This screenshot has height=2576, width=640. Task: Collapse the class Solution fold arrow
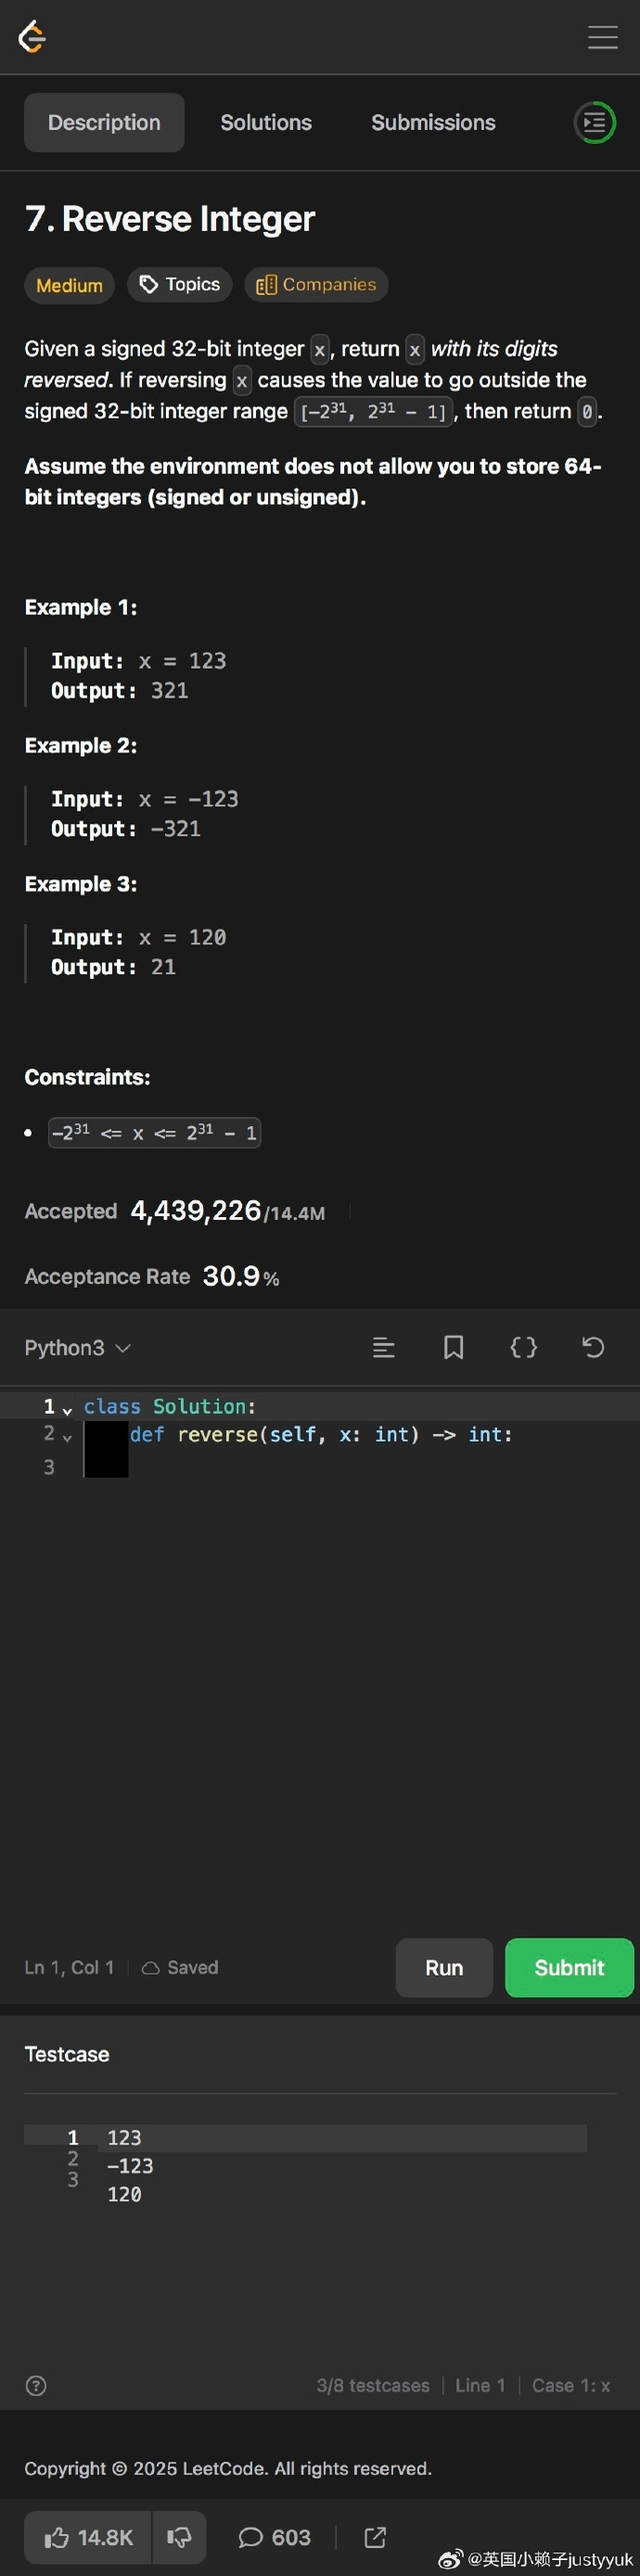pos(67,1410)
